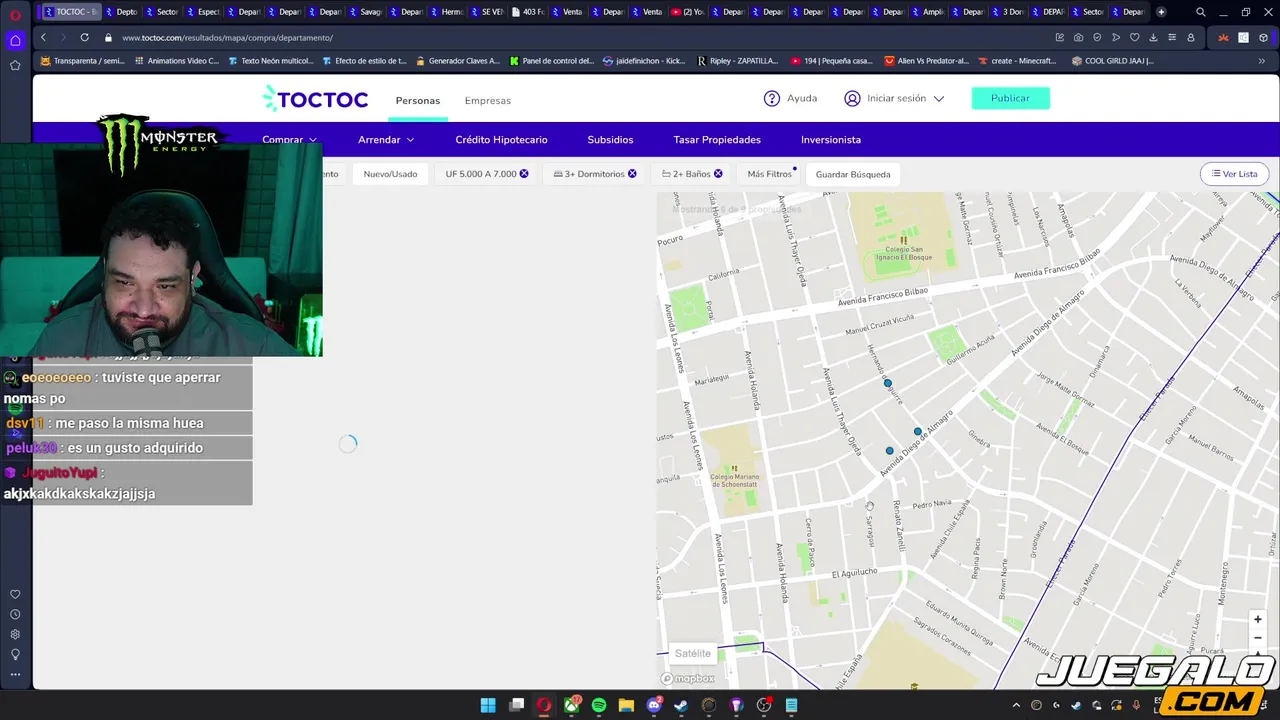
Task: Remove the UF 5.000 A 7.000 filter
Action: pos(524,174)
